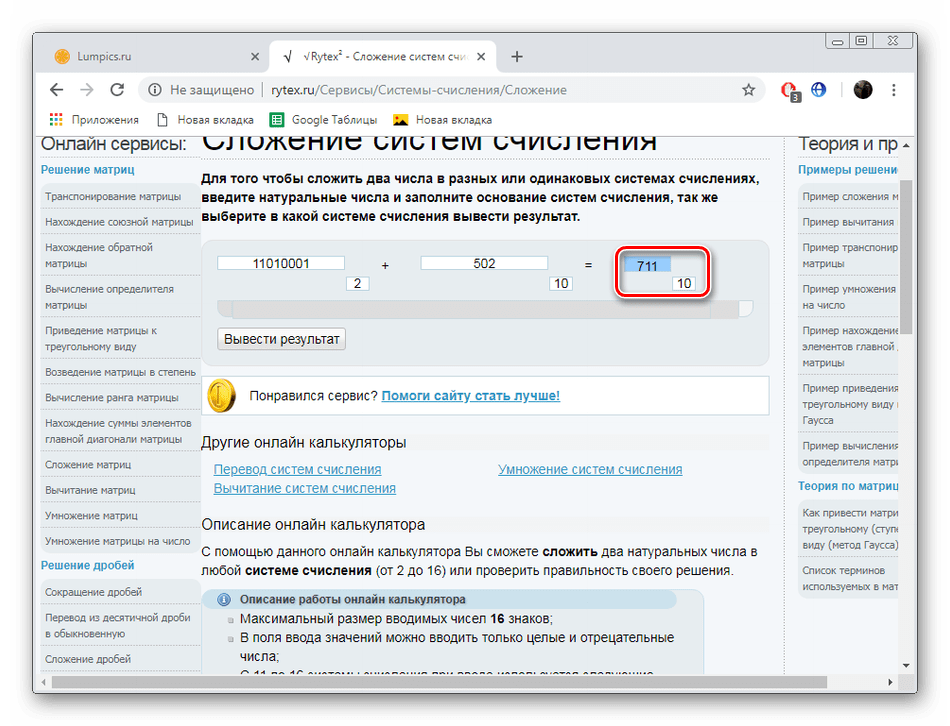950x726 pixels.
Task: Open 'Перевод из десятичной дроби в обыкновенную' item
Action: tap(118, 625)
